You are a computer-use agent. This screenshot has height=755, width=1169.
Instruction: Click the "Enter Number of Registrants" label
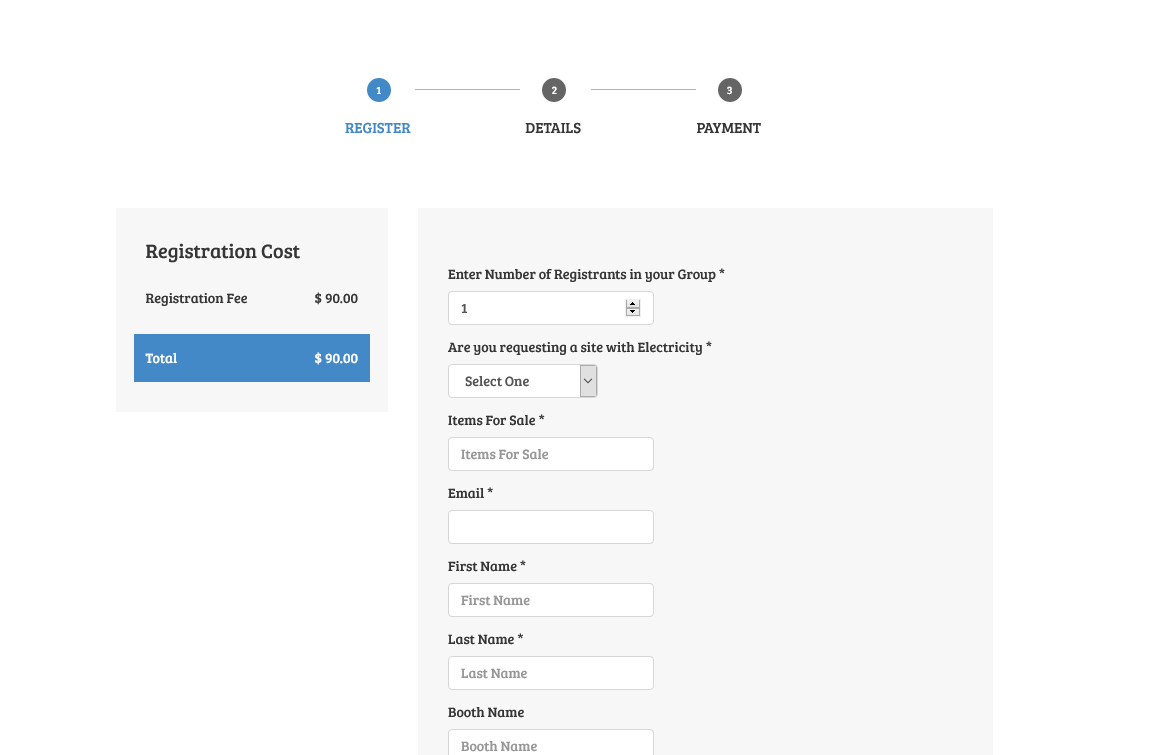click(585, 274)
